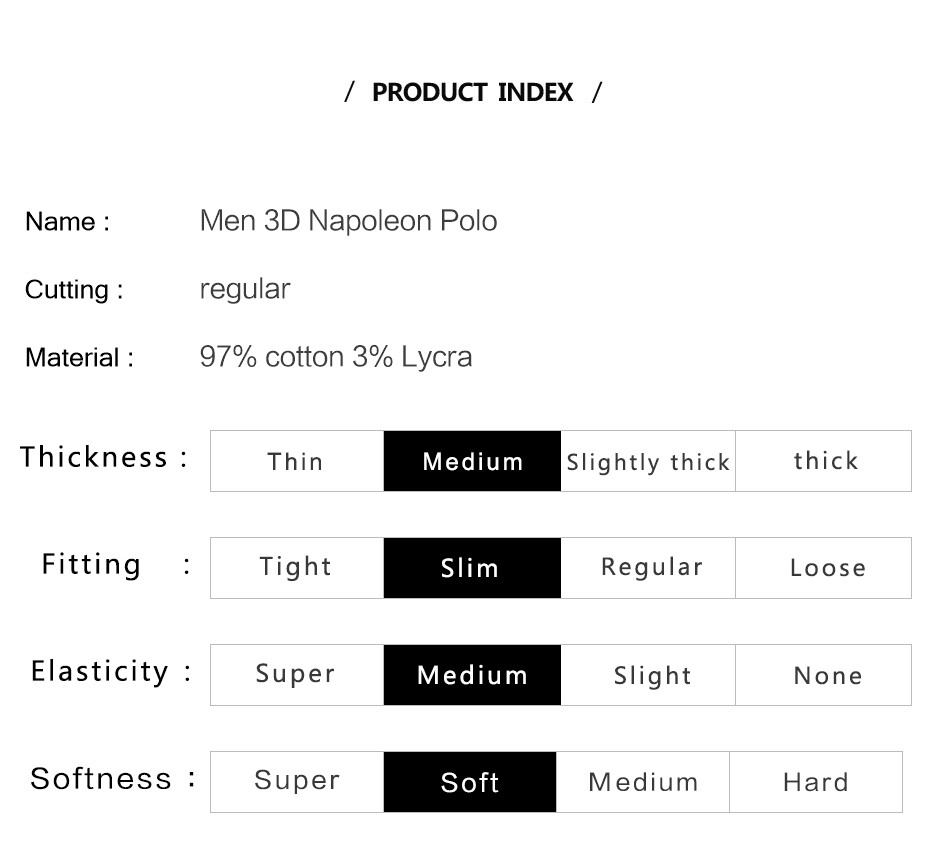Select Thin in the Thickness row
The image size is (930, 856).
[x=296, y=461]
